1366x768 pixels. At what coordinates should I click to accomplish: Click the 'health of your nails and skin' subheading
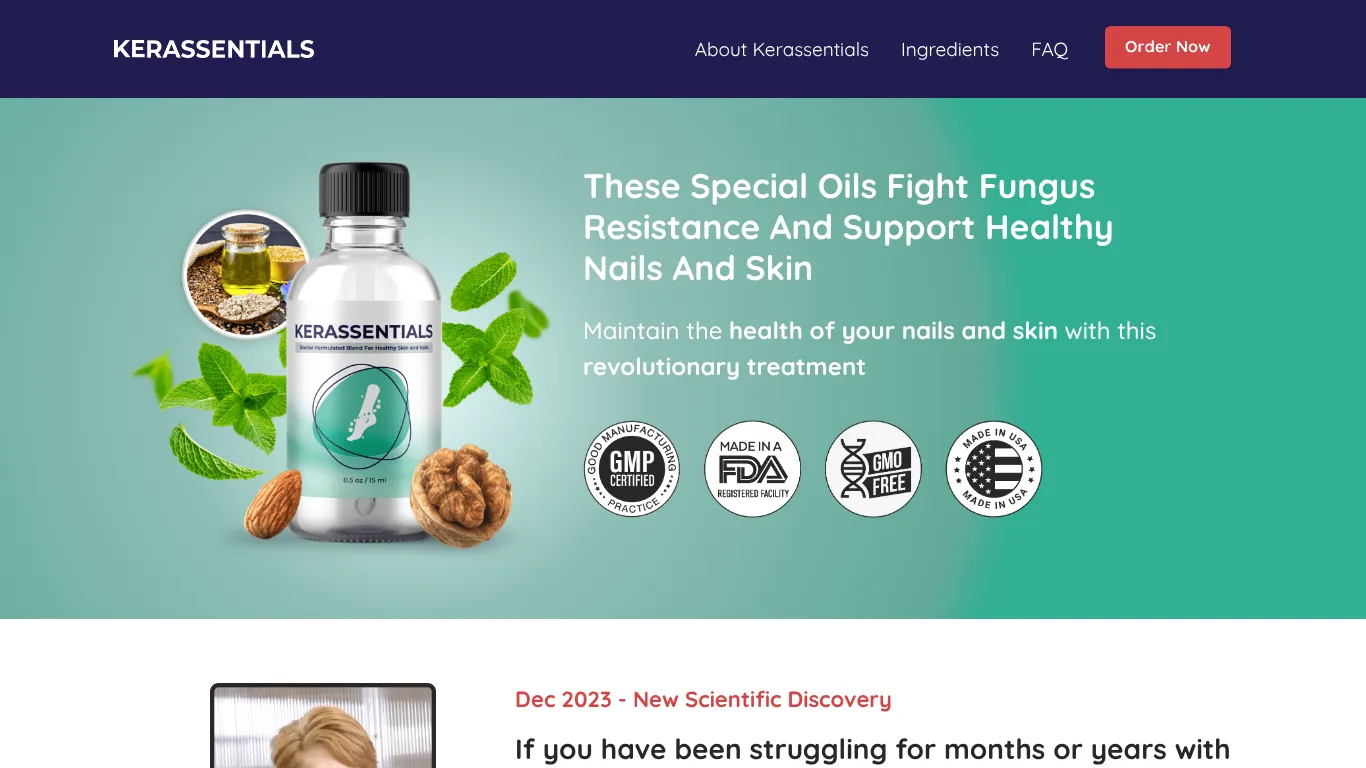(893, 331)
